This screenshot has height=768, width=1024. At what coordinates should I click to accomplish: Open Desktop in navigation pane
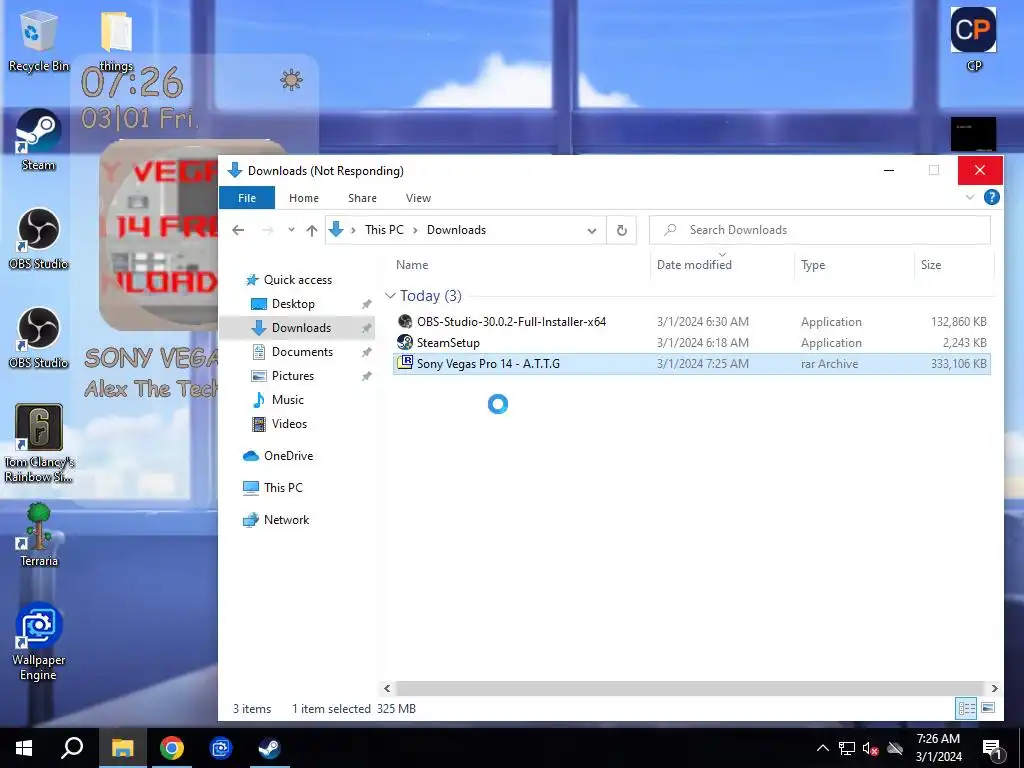(293, 304)
